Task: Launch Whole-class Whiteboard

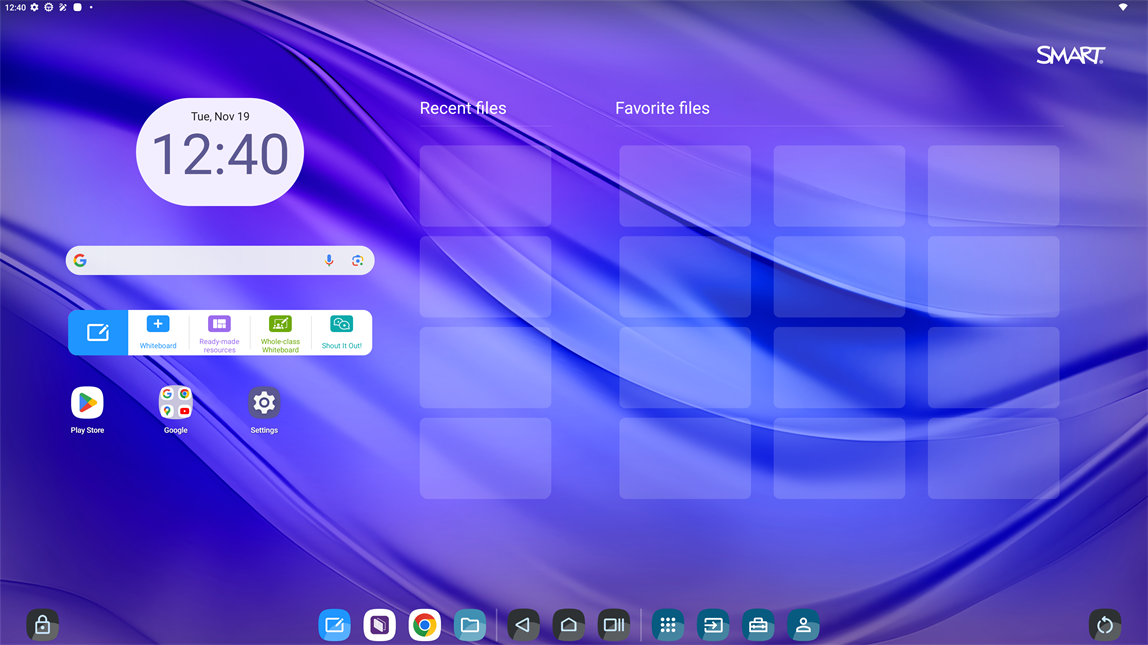Action: (x=280, y=332)
